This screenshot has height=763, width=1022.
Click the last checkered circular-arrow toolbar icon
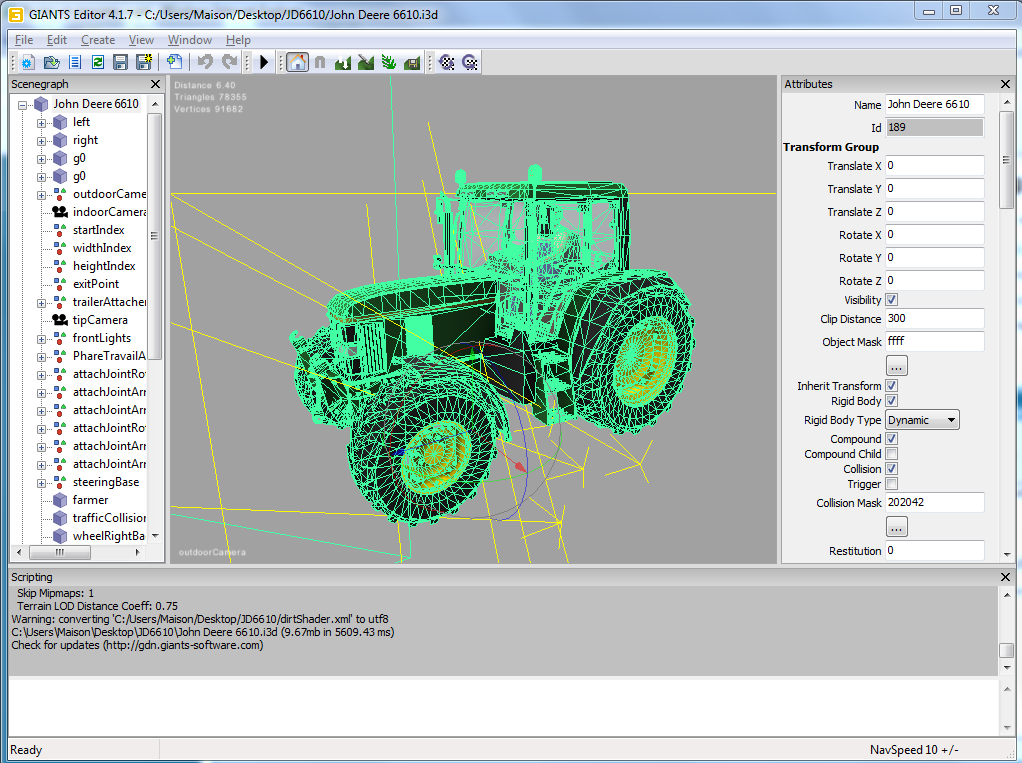click(470, 63)
